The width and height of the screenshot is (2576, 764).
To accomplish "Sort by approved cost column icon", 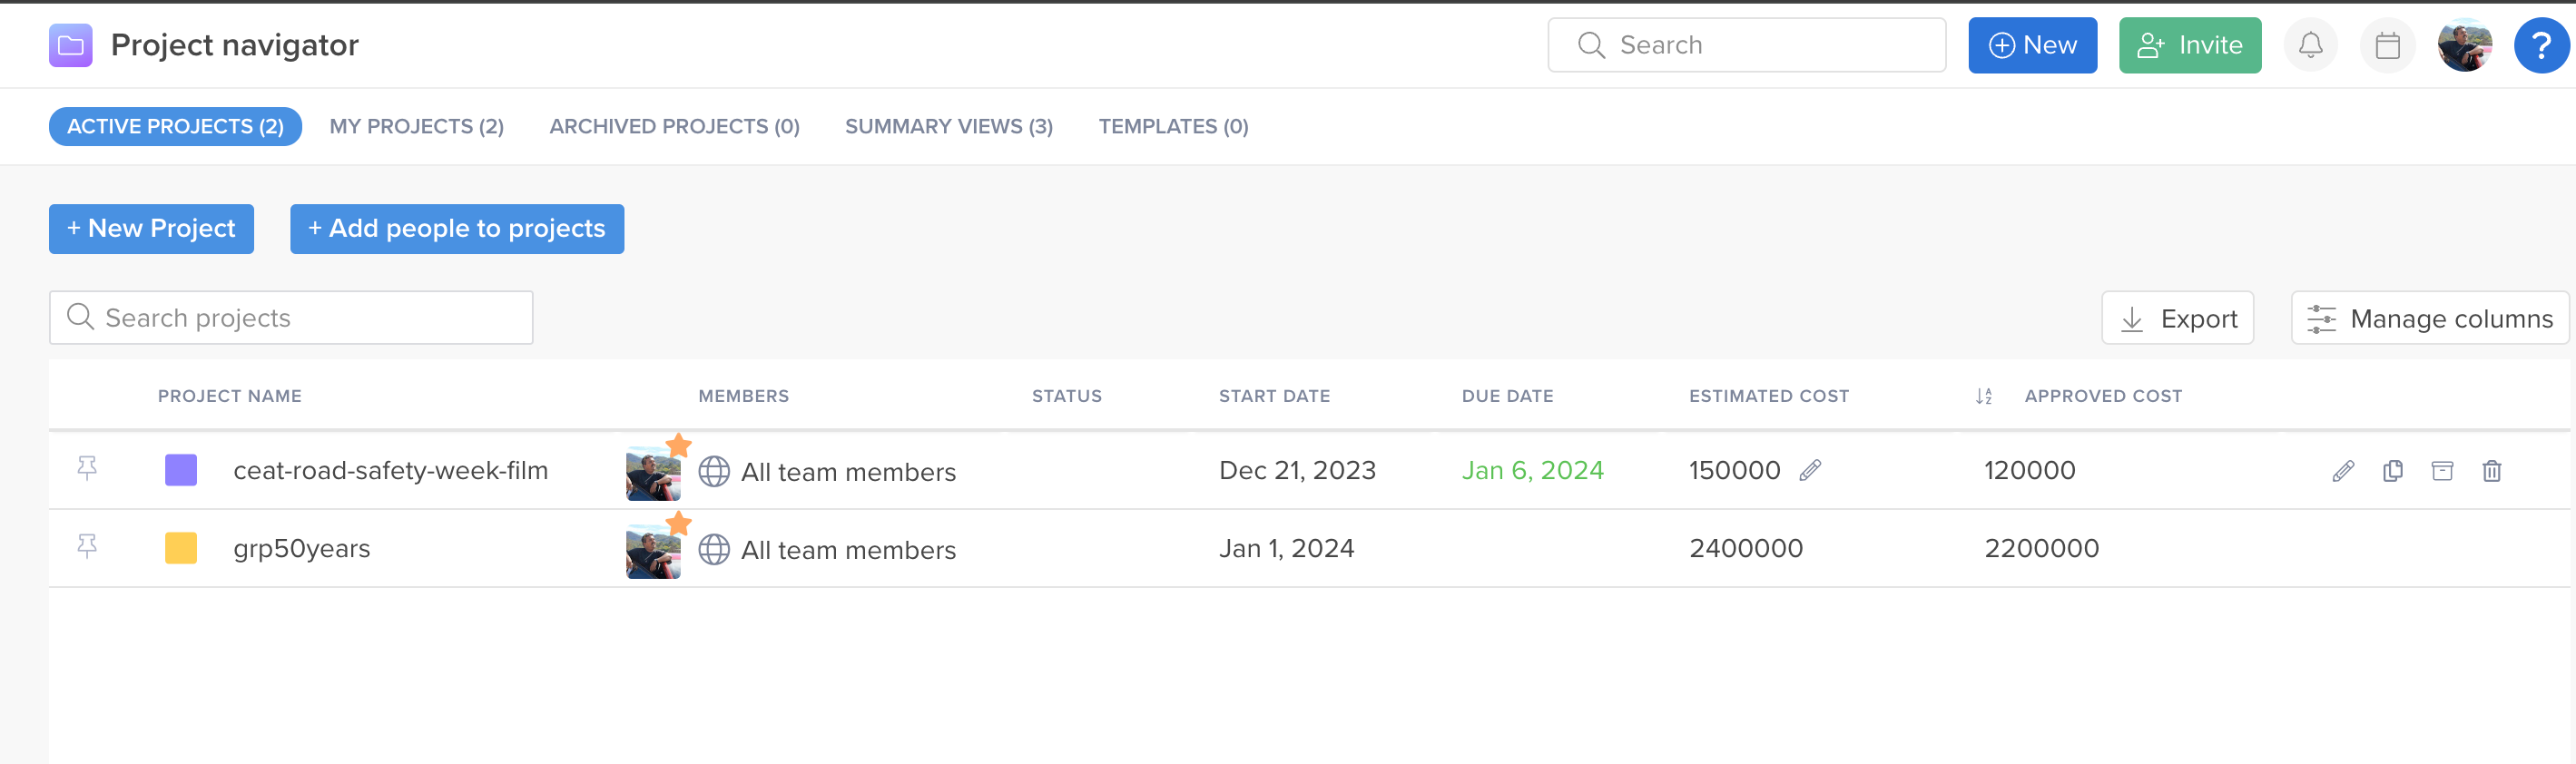I will 1984,396.
